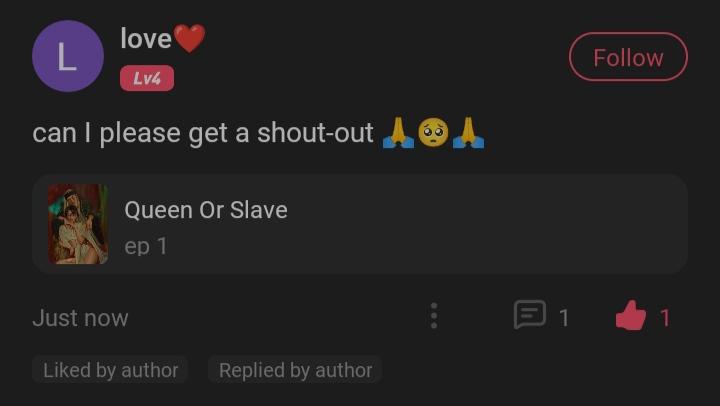Image resolution: width=720 pixels, height=406 pixels.
Task: Click the Replied by author tag
Action: 295,370
